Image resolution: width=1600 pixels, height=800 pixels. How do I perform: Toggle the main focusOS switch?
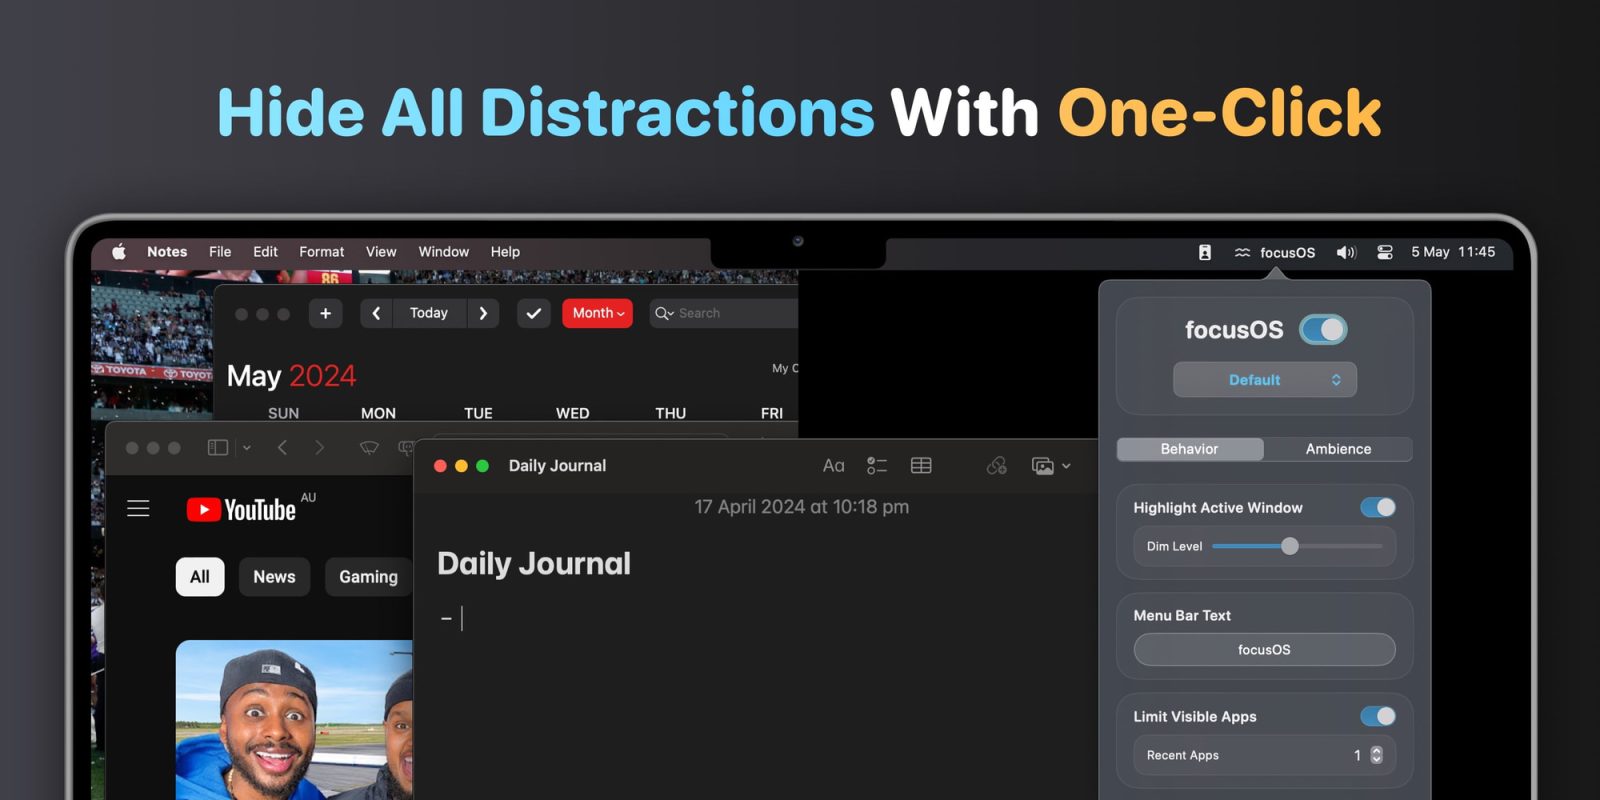[x=1323, y=330]
